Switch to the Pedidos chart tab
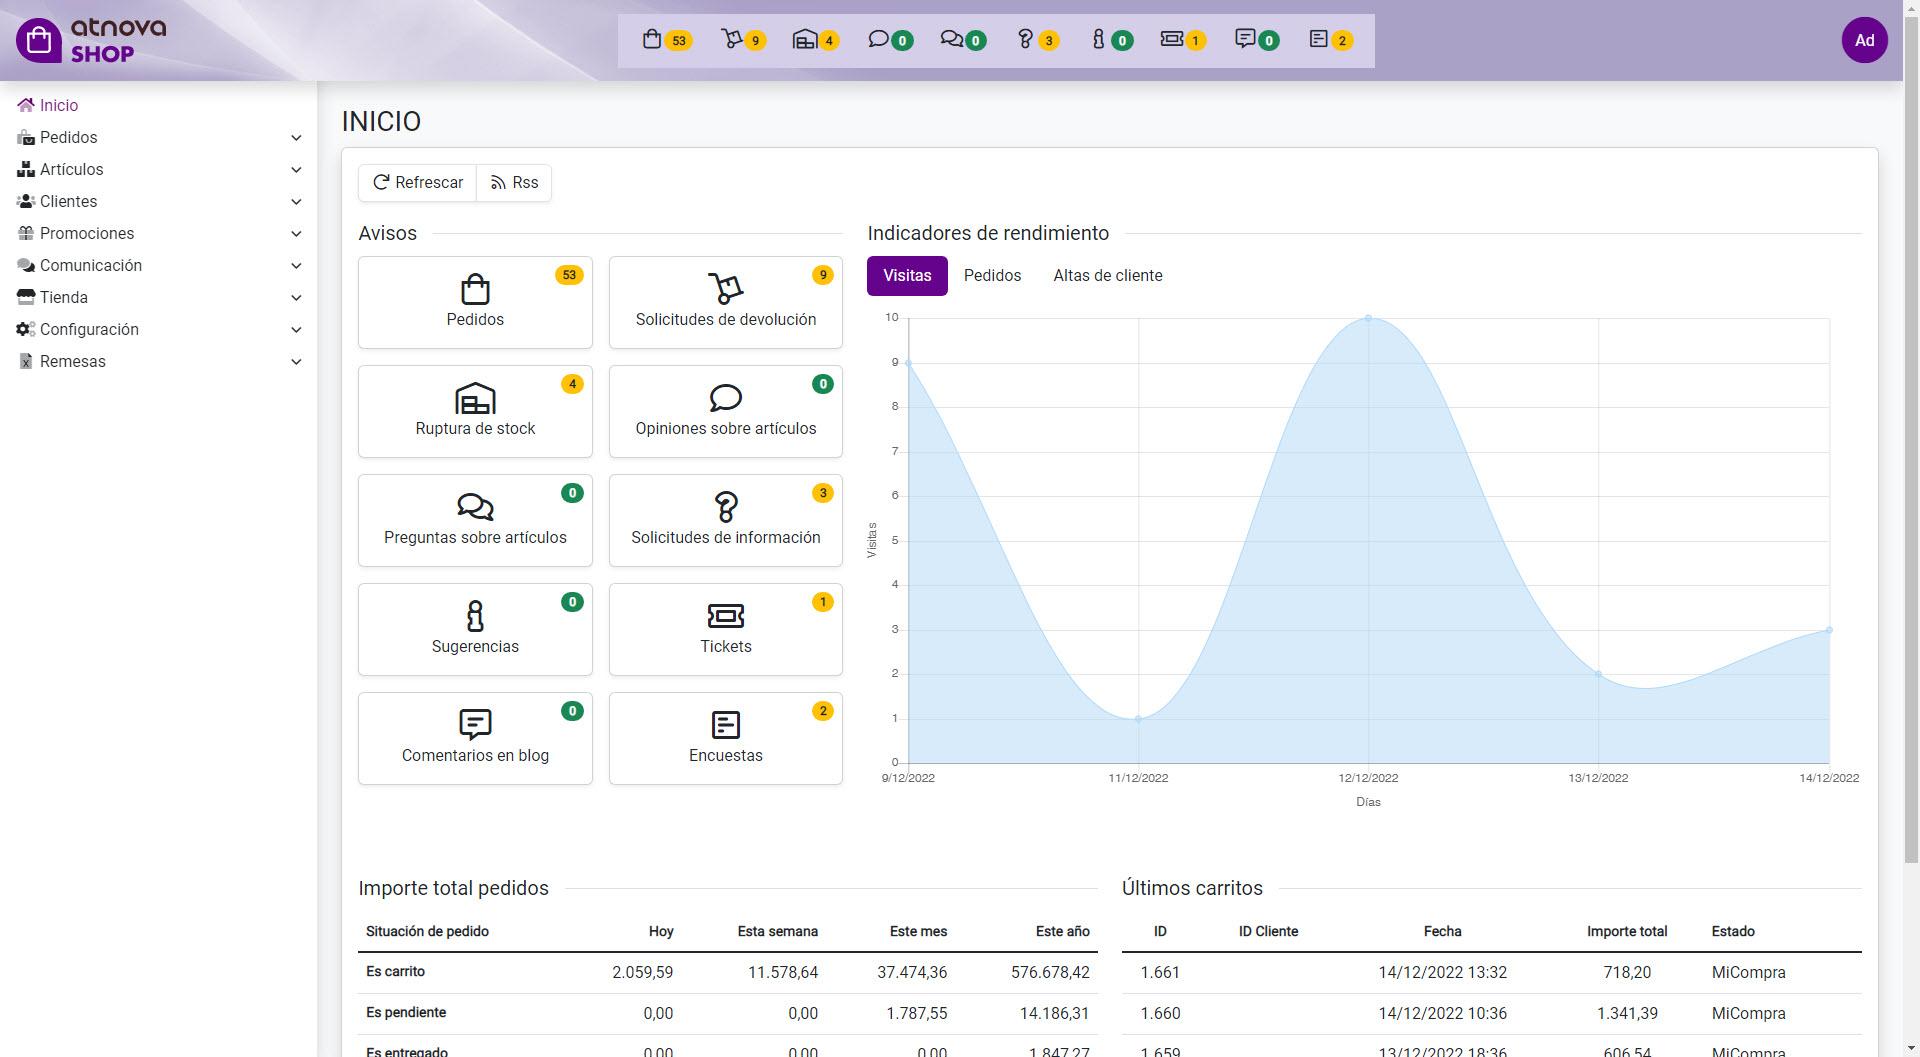Image resolution: width=1920 pixels, height=1057 pixels. click(992, 275)
